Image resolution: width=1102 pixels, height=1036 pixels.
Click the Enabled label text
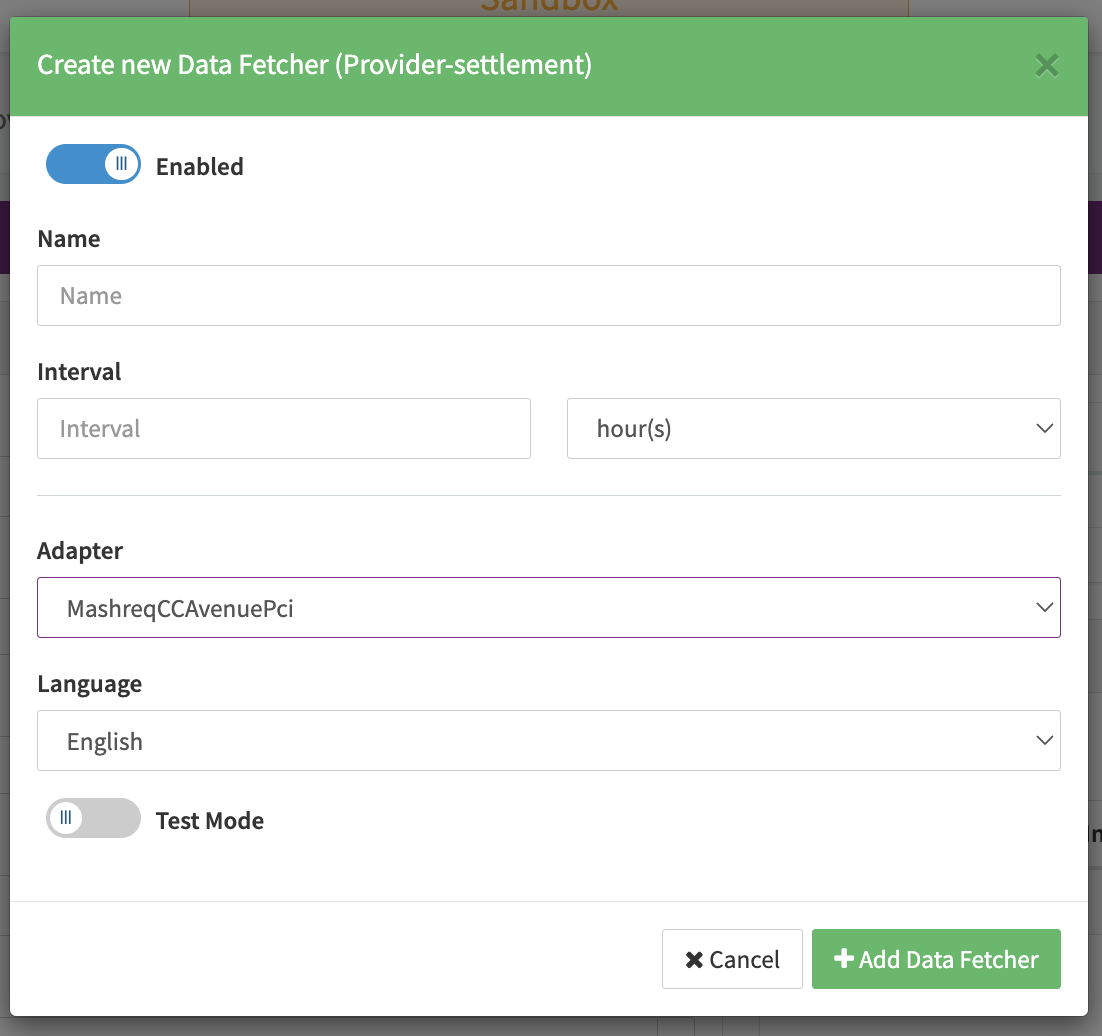click(x=200, y=167)
